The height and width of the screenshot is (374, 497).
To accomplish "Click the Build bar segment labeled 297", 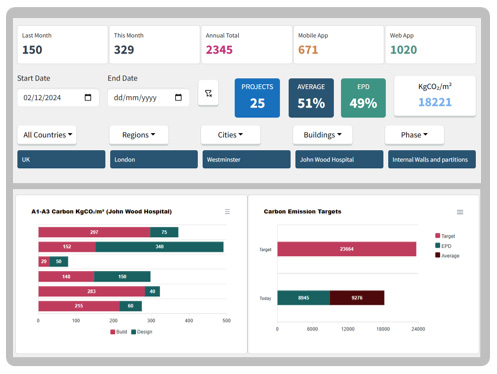I will point(94,232).
